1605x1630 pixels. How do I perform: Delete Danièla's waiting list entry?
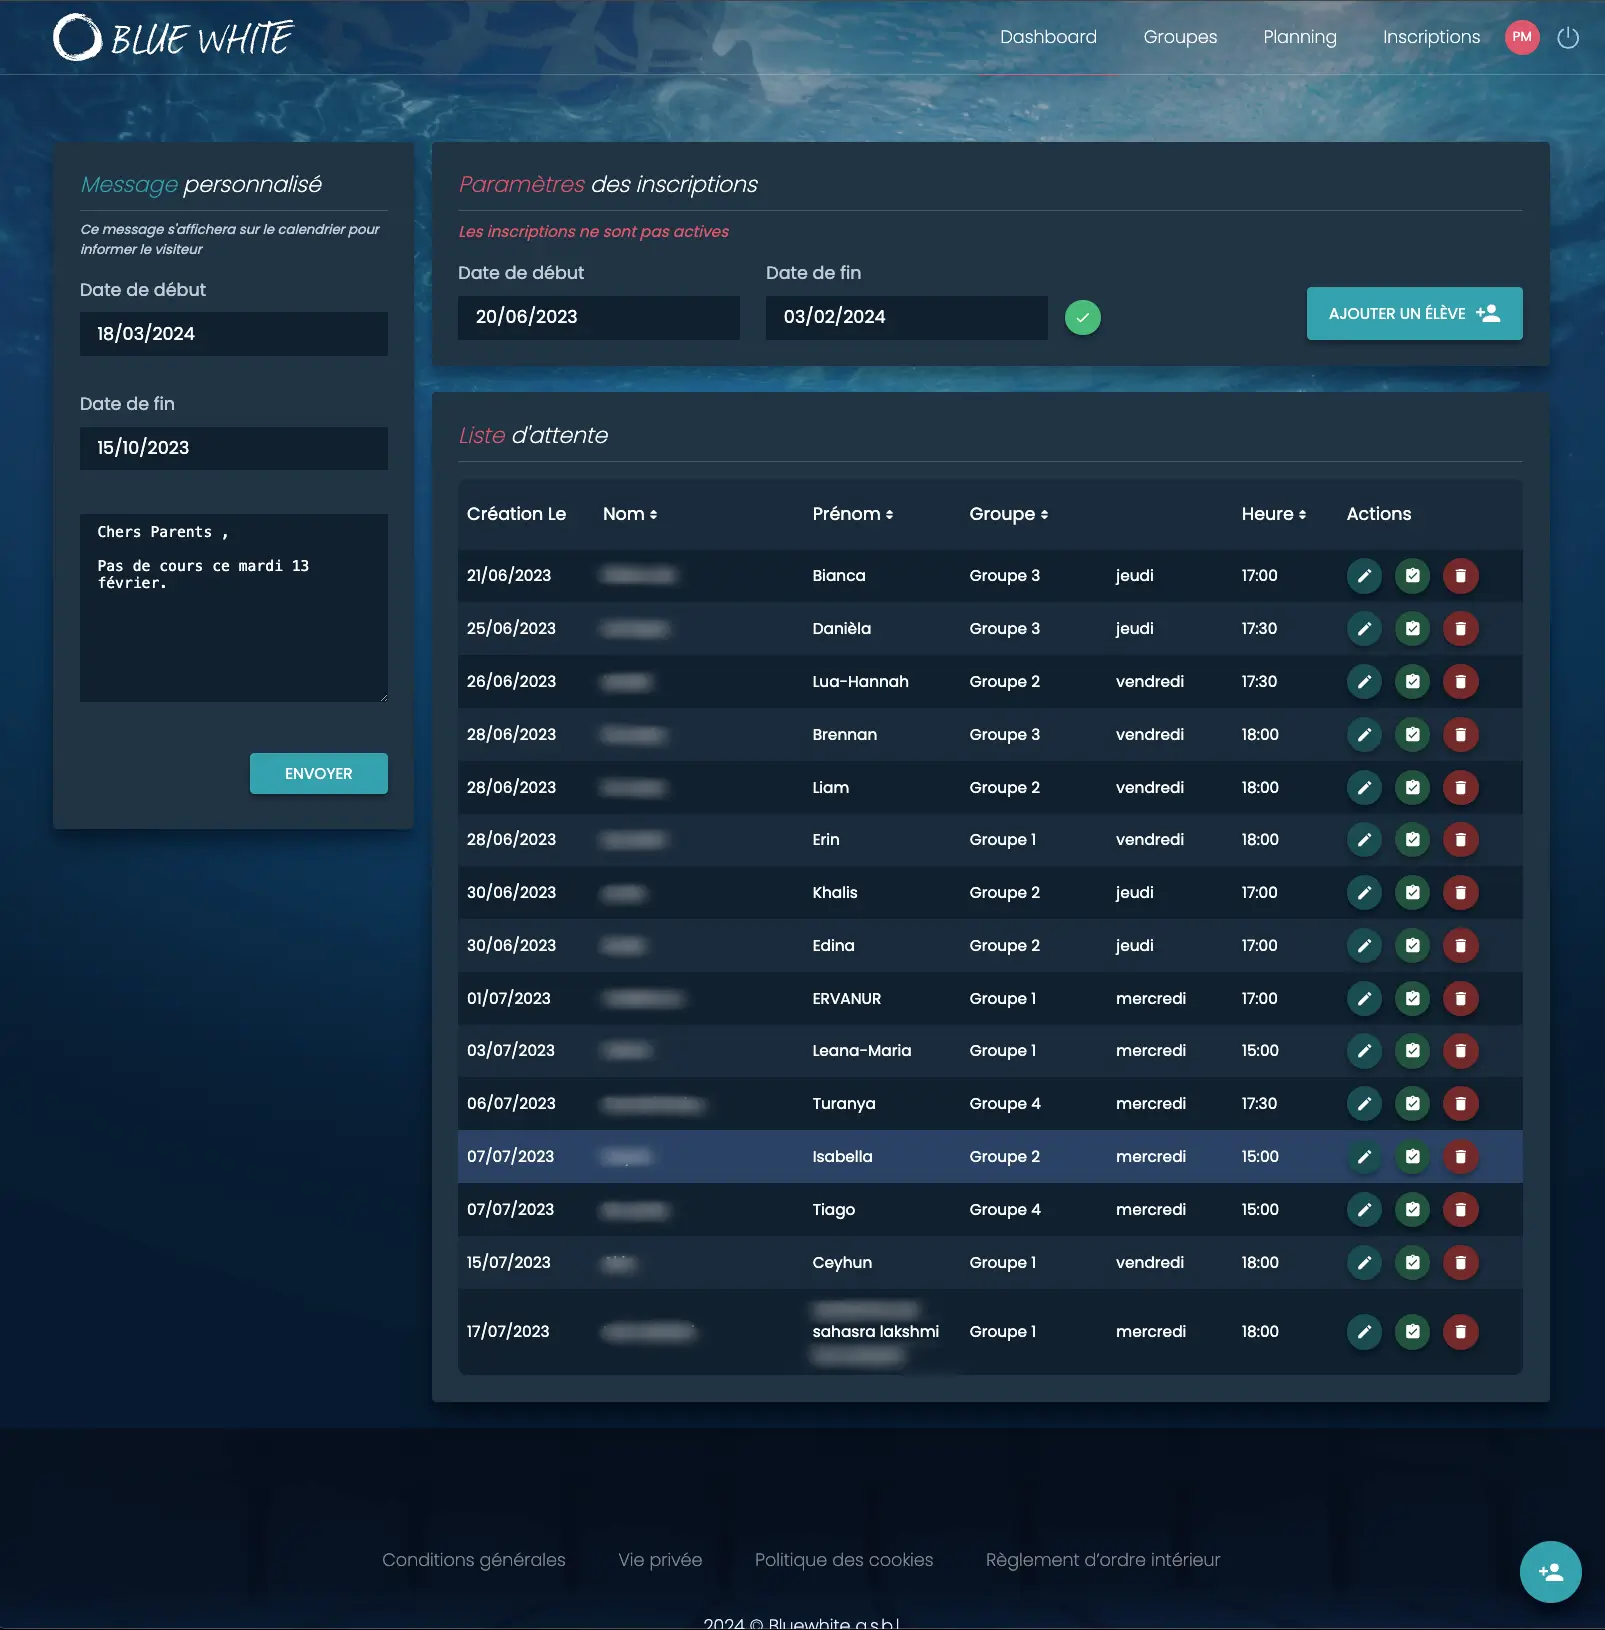point(1460,629)
